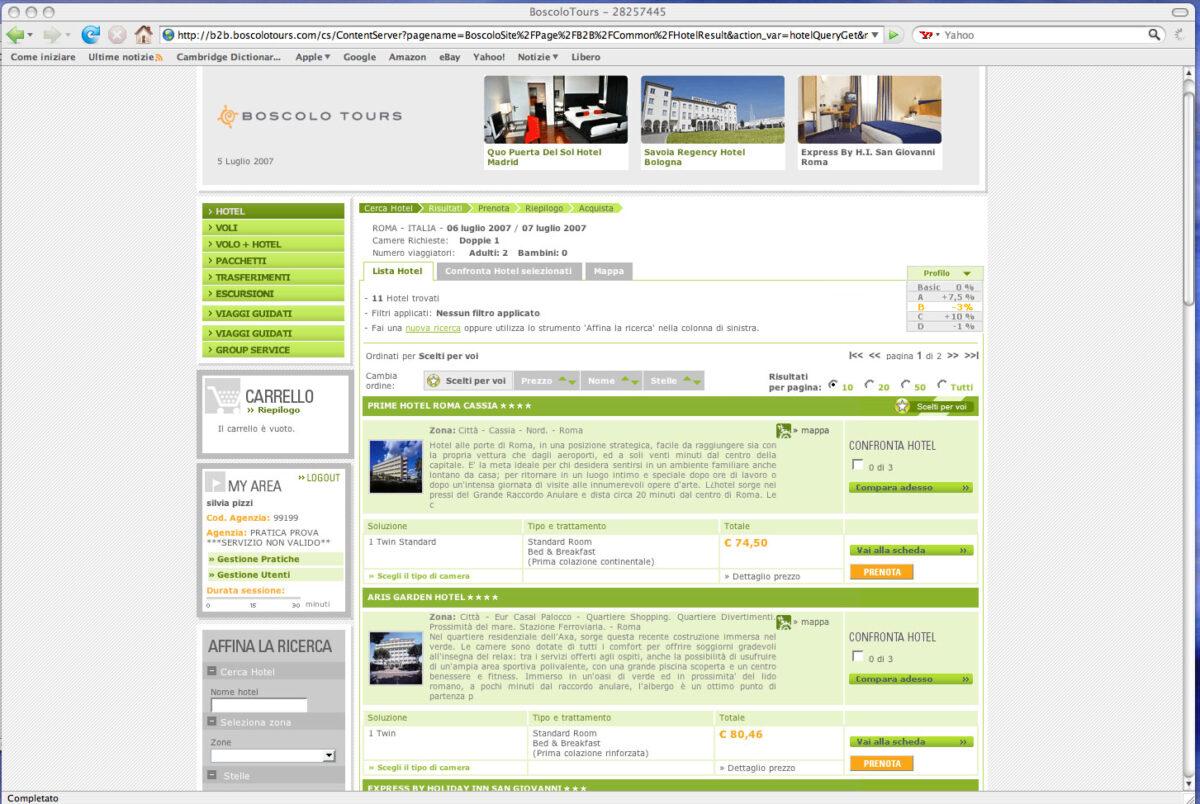Check compare box for Prime Hotel Roma Cassia

pyautogui.click(x=857, y=465)
